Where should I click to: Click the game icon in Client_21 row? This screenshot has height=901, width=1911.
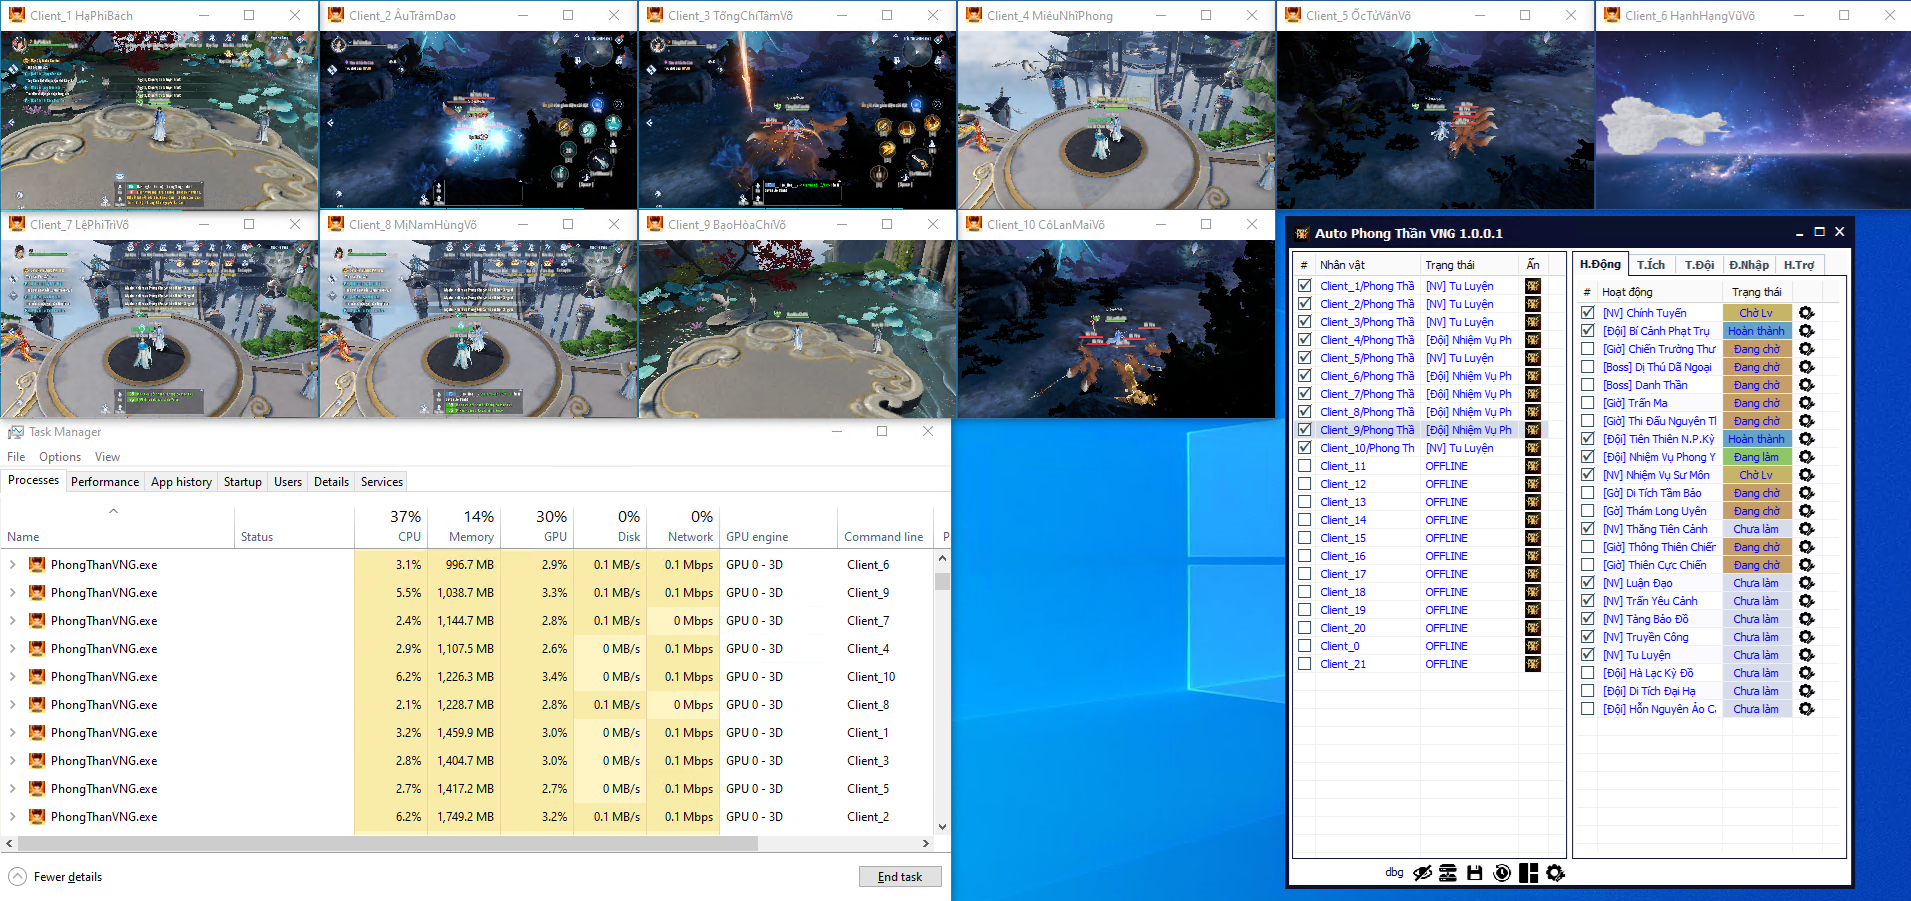[1533, 664]
